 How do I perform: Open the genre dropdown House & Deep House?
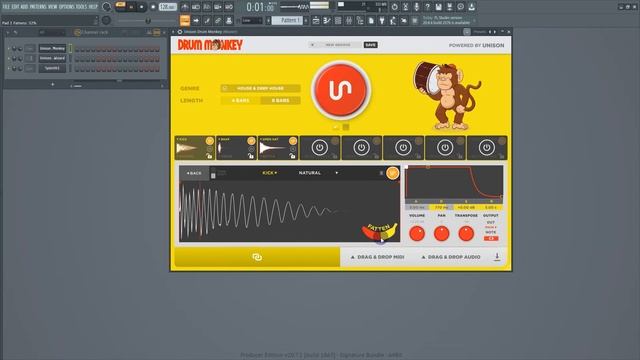point(260,88)
